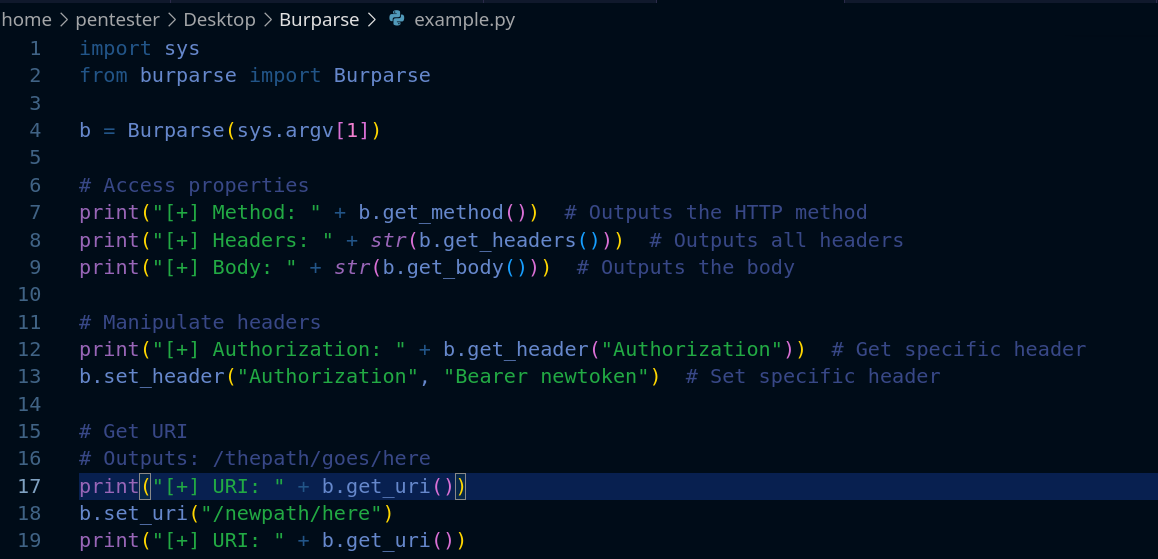The width and height of the screenshot is (1158, 559).
Task: Click line number 12 in gutter
Action: click(29, 349)
